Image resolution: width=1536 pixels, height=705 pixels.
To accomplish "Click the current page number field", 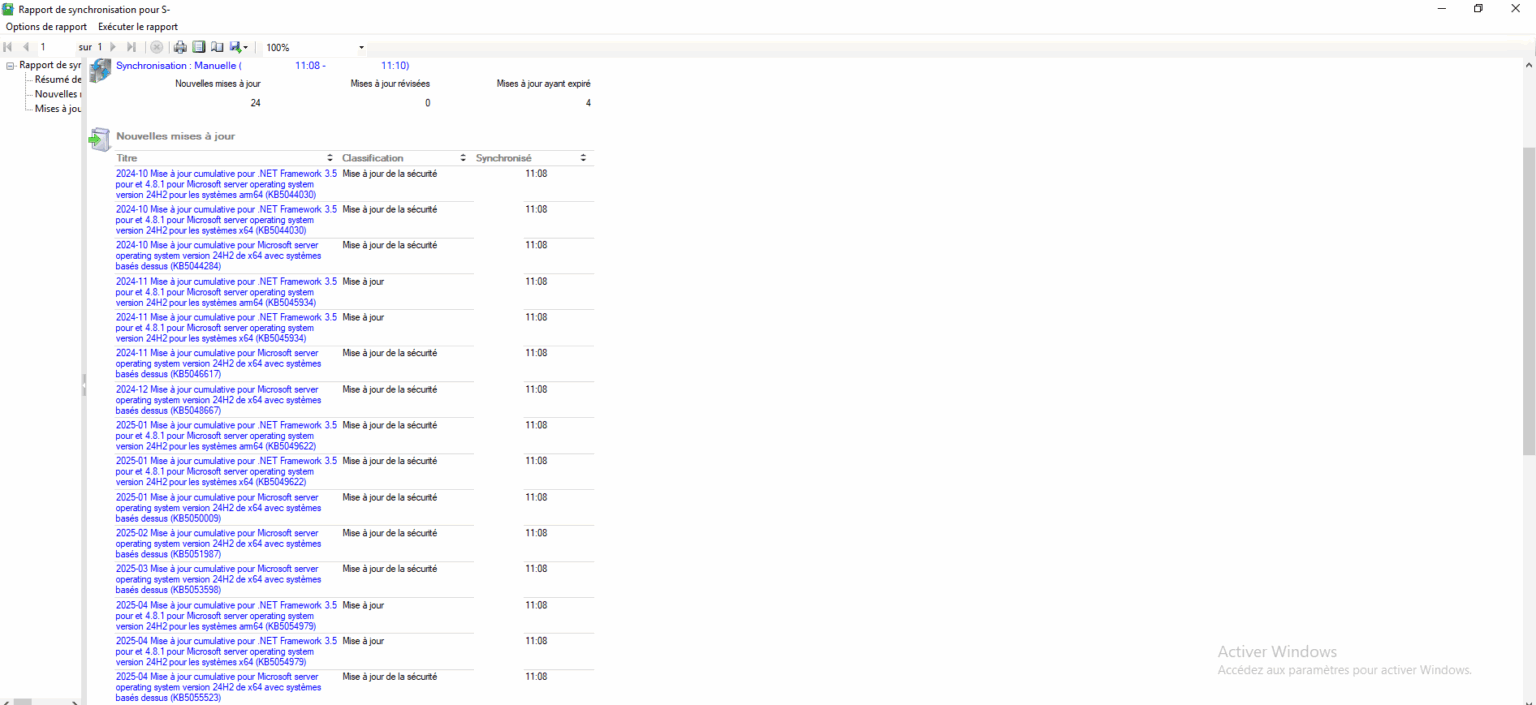I will click(55, 47).
